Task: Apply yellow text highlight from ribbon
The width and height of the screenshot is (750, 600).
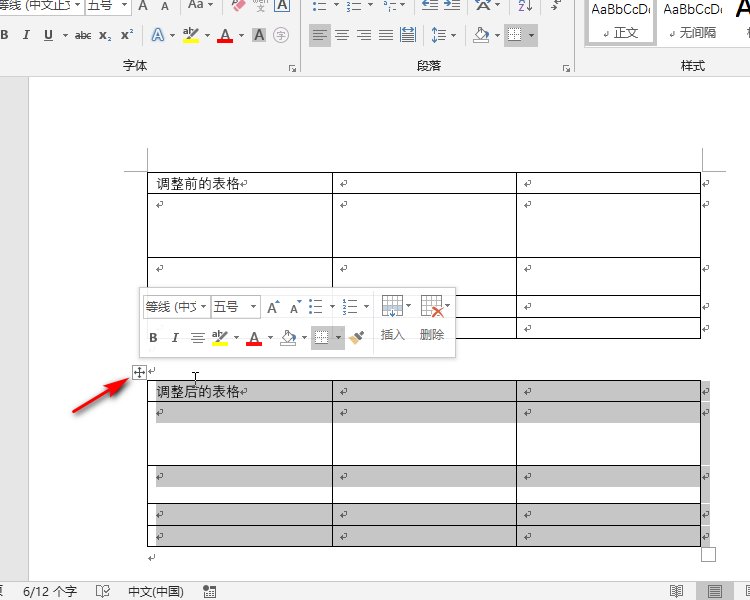Action: pos(191,35)
